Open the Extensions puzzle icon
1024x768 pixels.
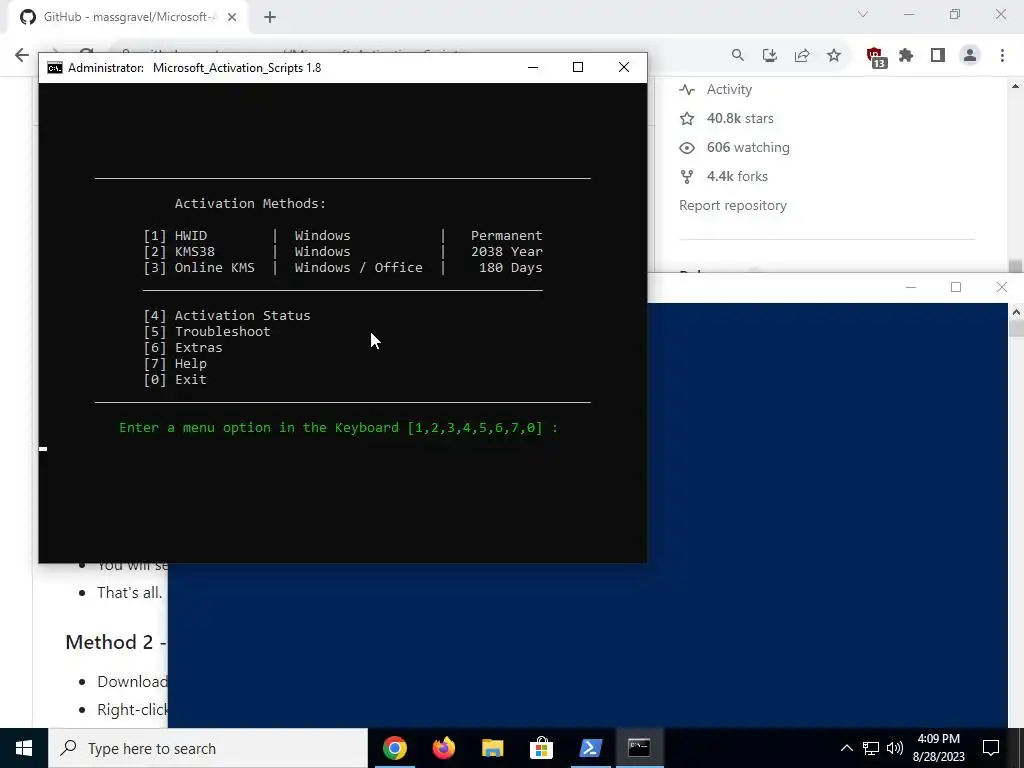(906, 56)
